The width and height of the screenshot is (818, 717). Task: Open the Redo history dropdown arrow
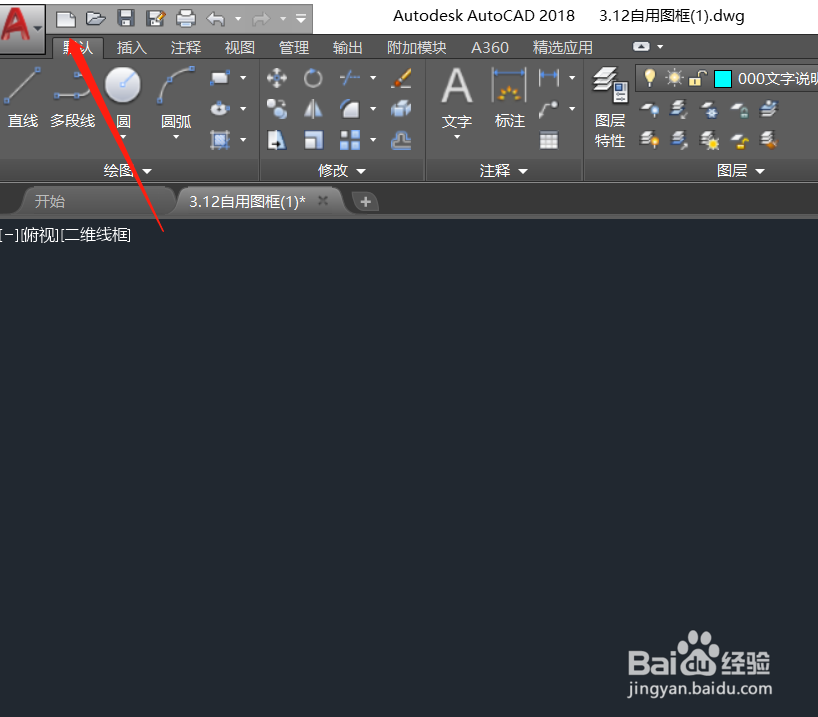[x=283, y=19]
